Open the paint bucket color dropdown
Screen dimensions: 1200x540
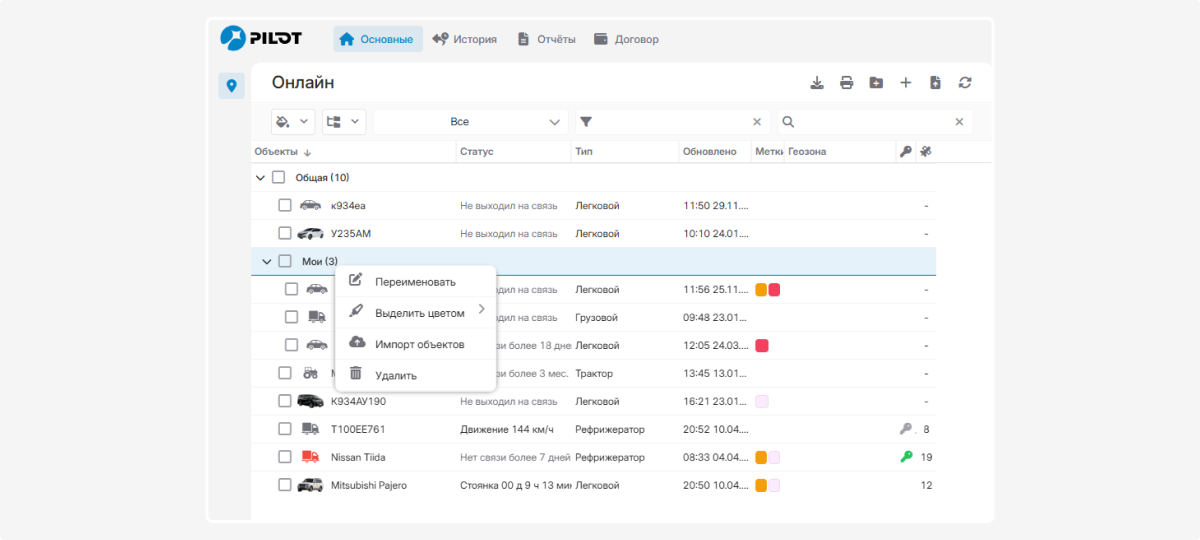tap(293, 122)
